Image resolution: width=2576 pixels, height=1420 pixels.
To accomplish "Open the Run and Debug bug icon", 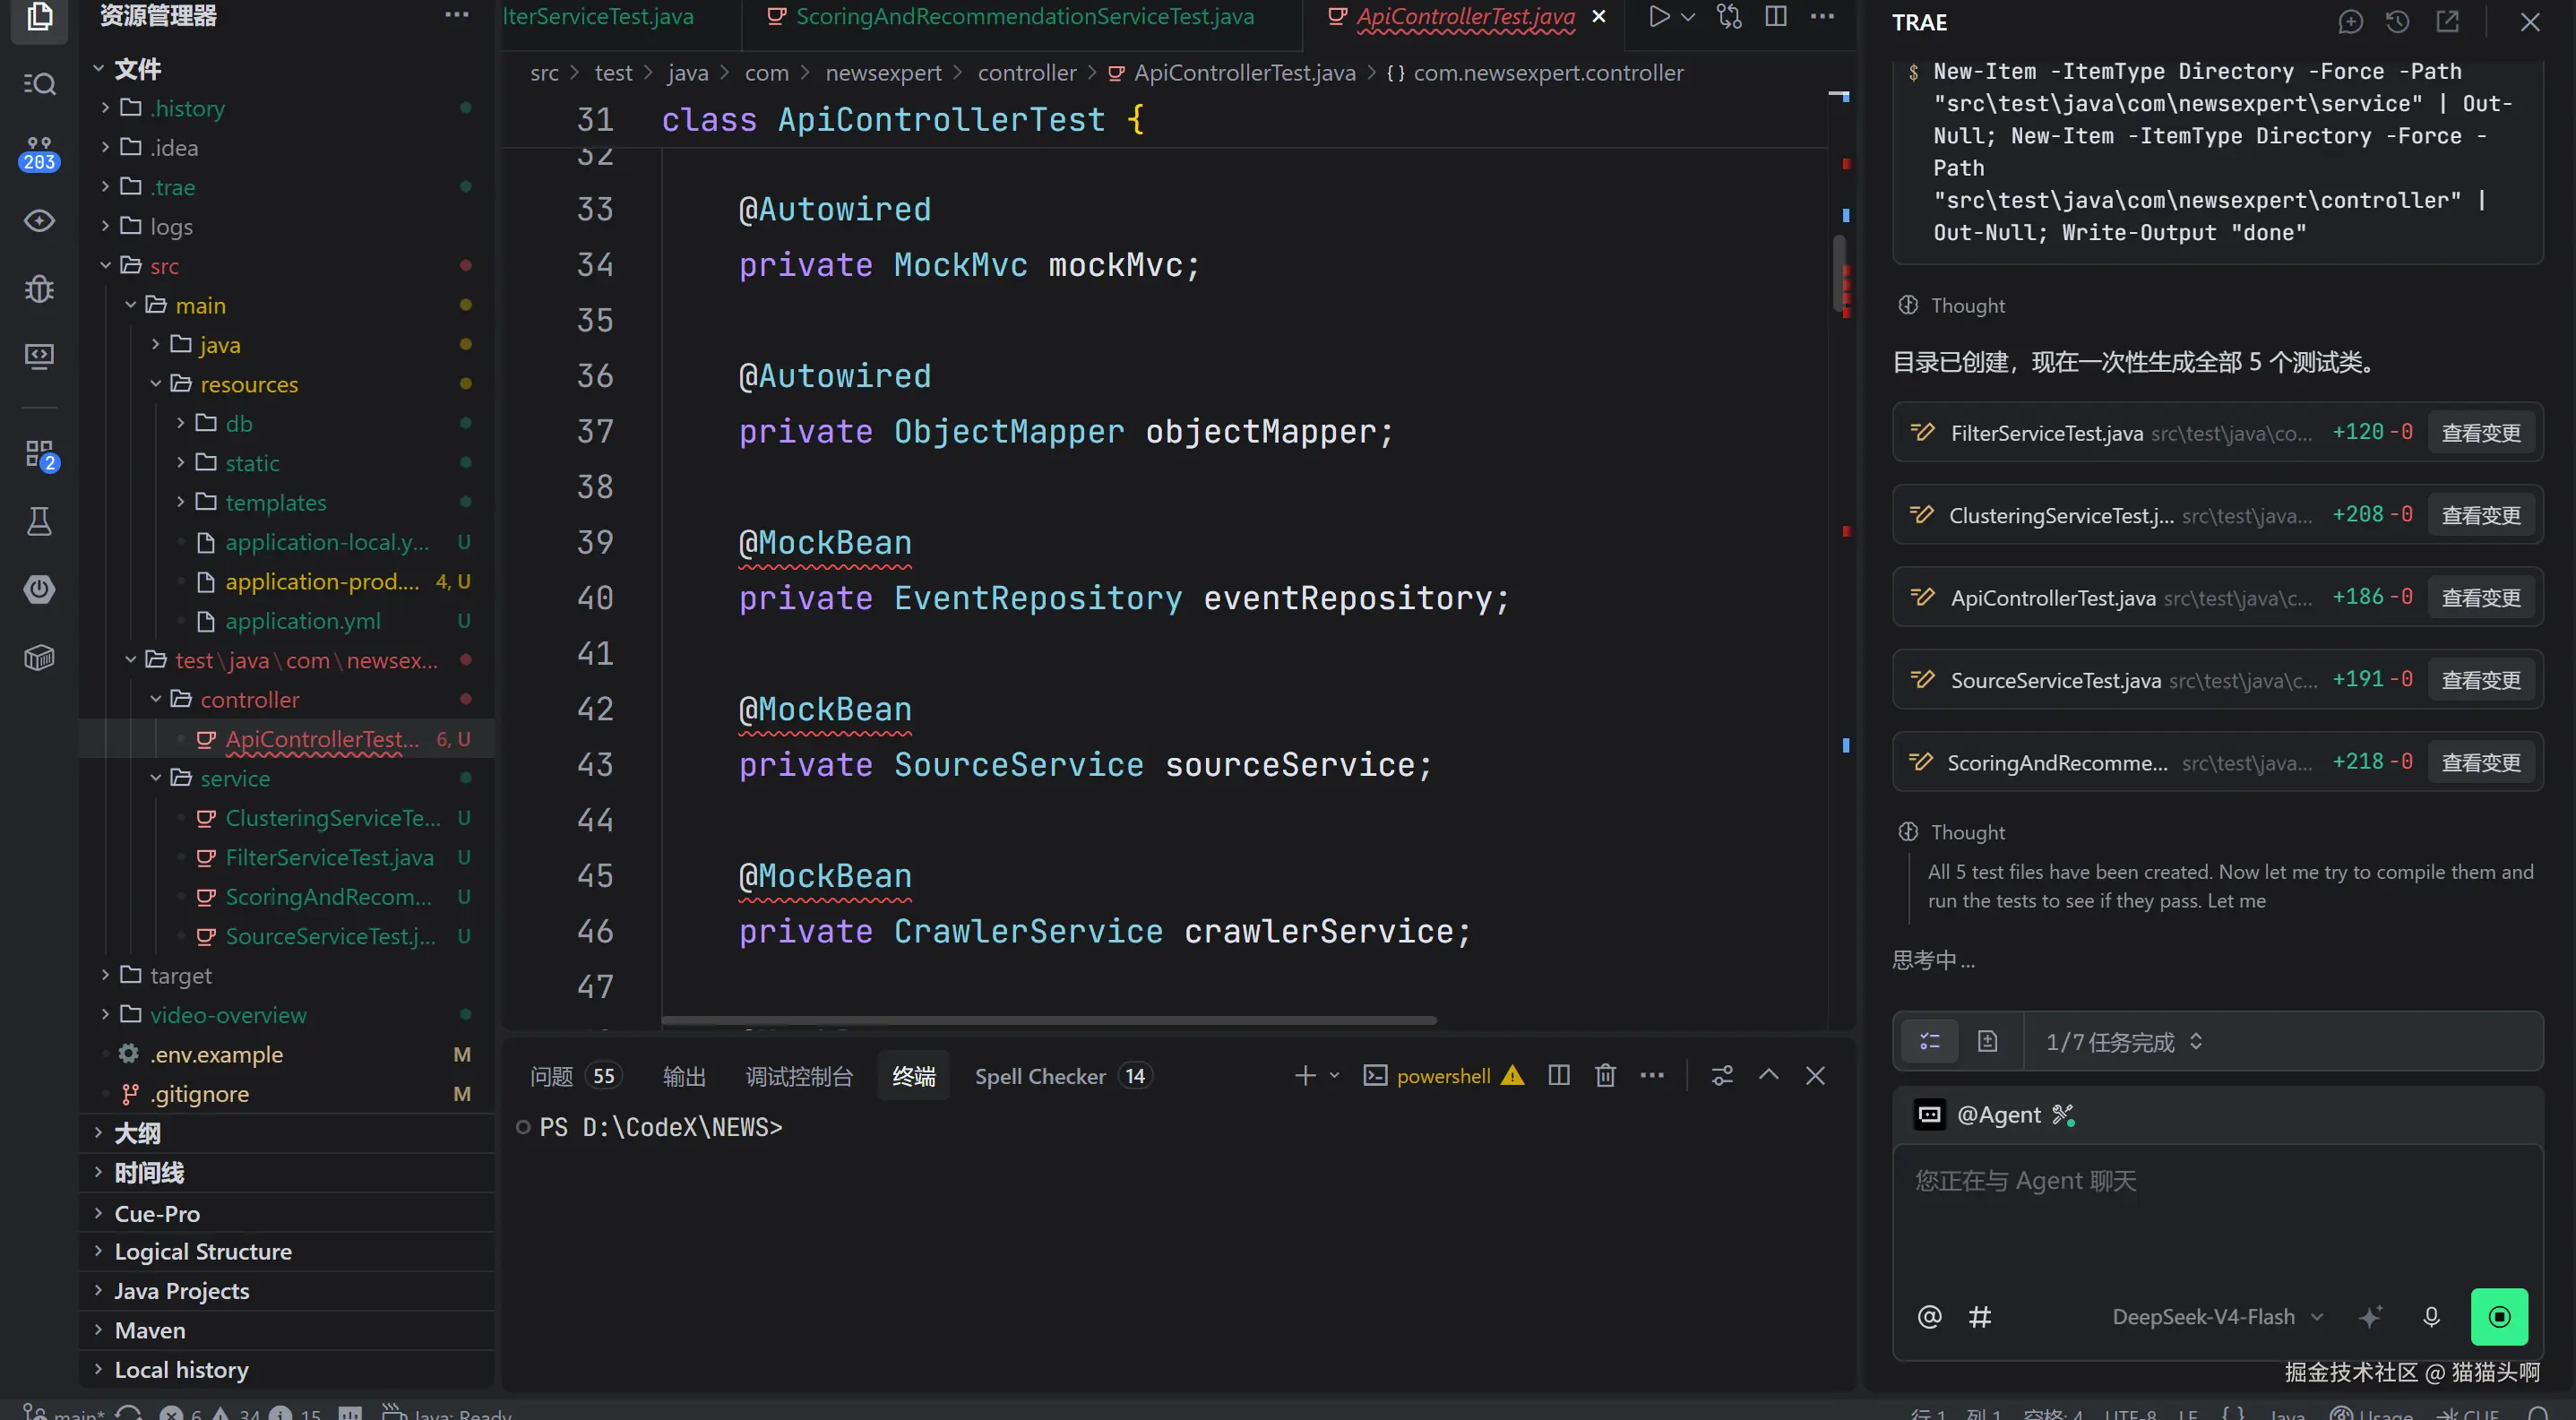I will click(39, 289).
